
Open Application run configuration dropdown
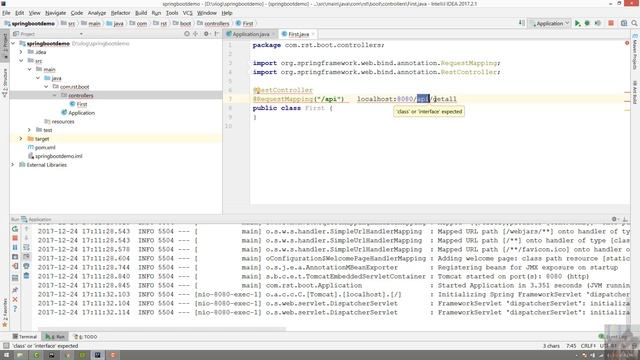(x=550, y=23)
